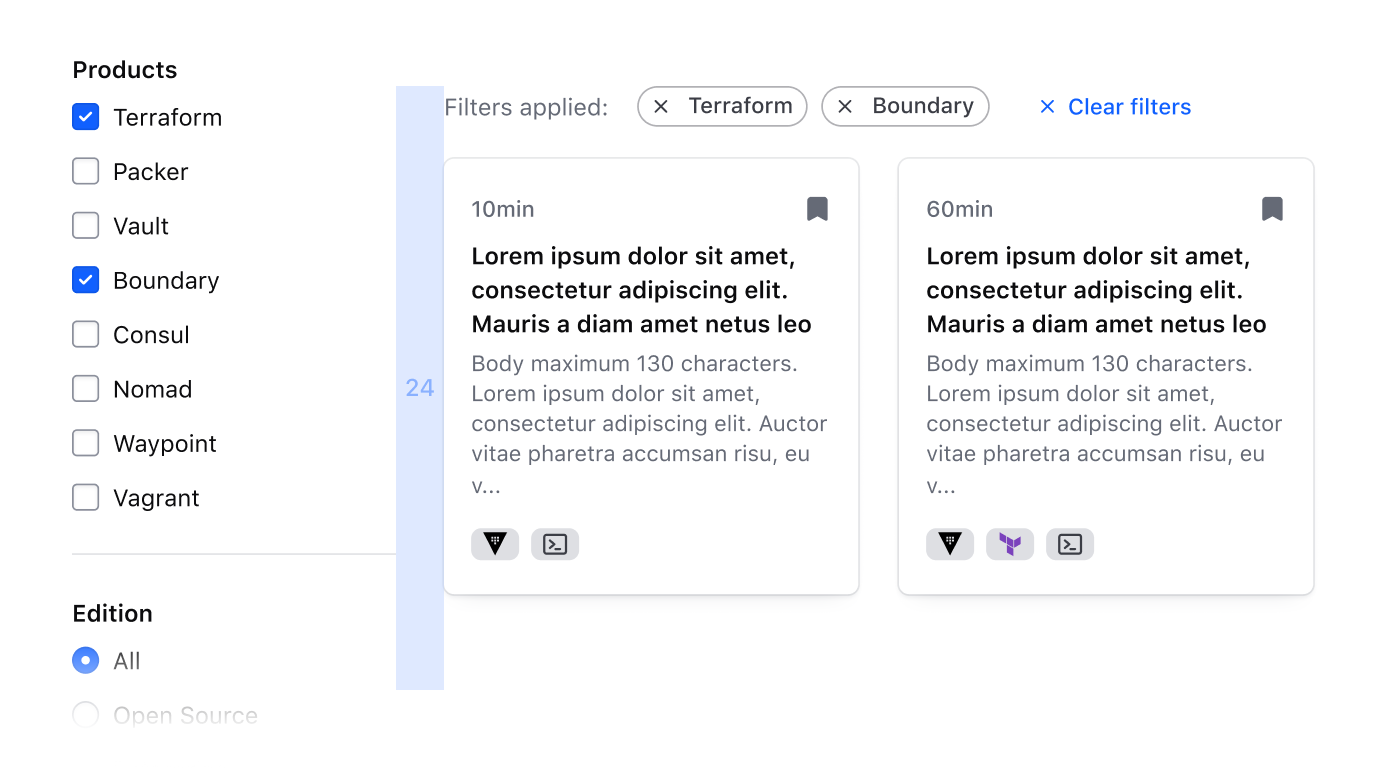Click the Clear filters link
1386x768 pixels.
click(1116, 107)
